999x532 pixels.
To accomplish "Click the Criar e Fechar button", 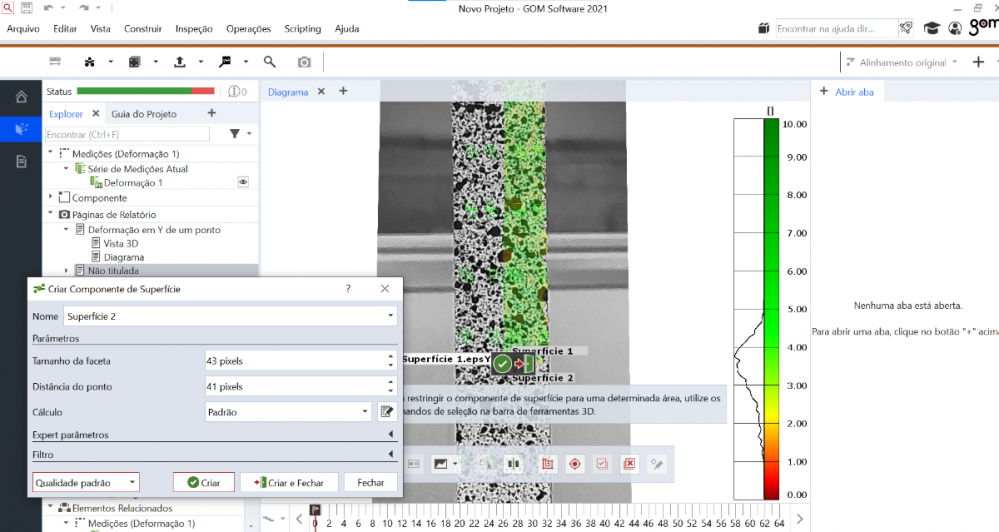I will (x=289, y=482).
